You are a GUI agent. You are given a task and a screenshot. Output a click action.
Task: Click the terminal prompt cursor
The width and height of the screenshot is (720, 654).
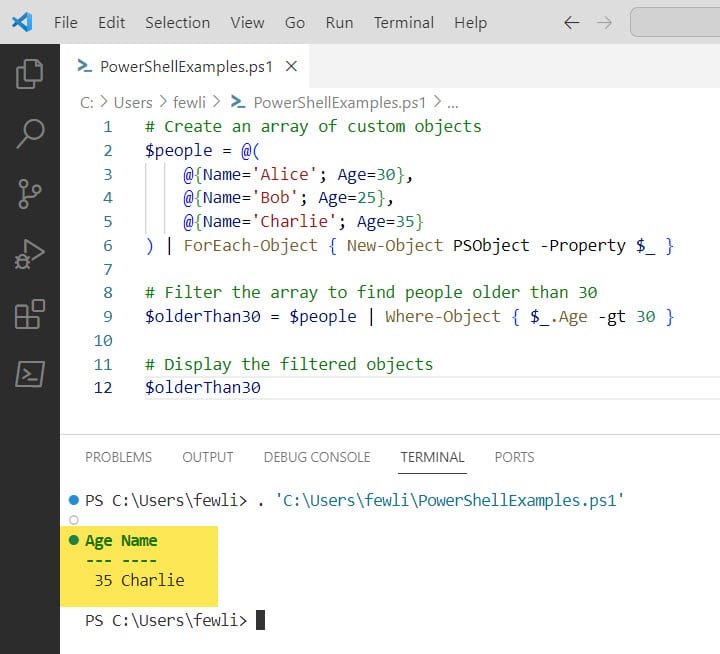tap(260, 620)
